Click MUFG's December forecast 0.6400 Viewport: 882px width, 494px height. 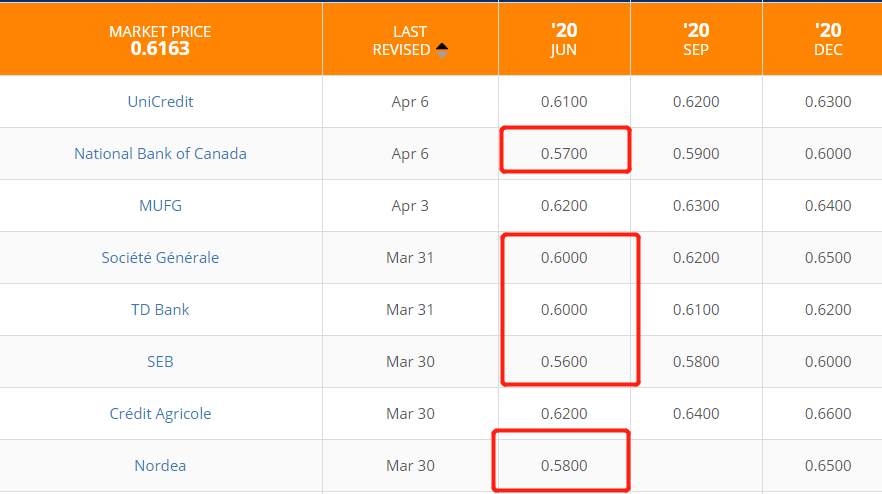coord(828,205)
